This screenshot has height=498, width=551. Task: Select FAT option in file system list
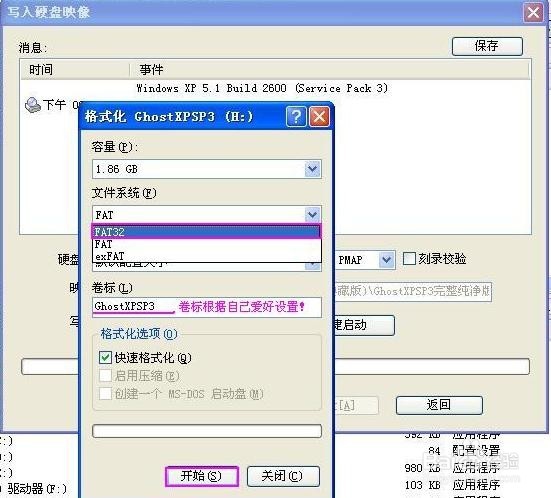coord(206,244)
